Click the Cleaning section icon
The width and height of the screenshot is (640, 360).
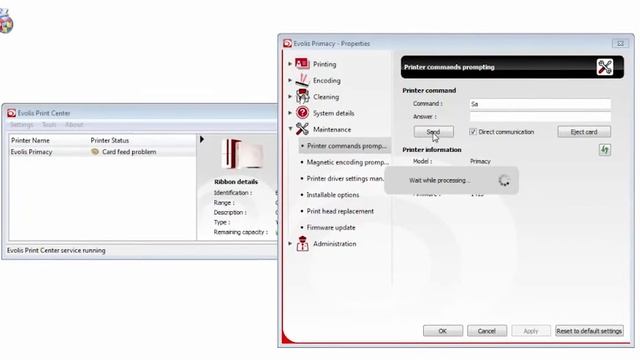[x=302, y=96]
